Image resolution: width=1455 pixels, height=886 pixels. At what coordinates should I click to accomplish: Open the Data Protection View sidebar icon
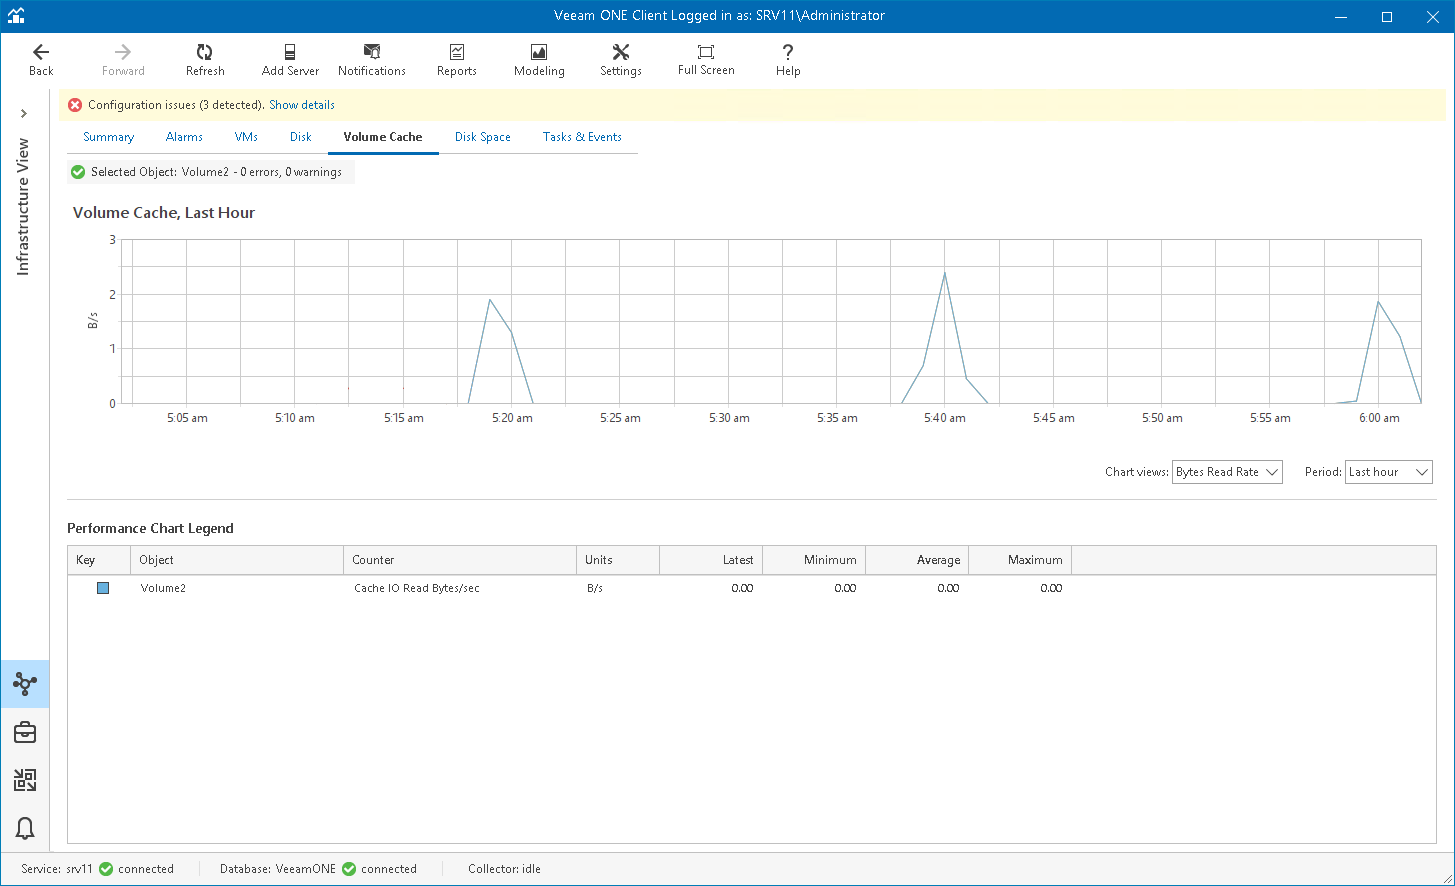coord(25,780)
